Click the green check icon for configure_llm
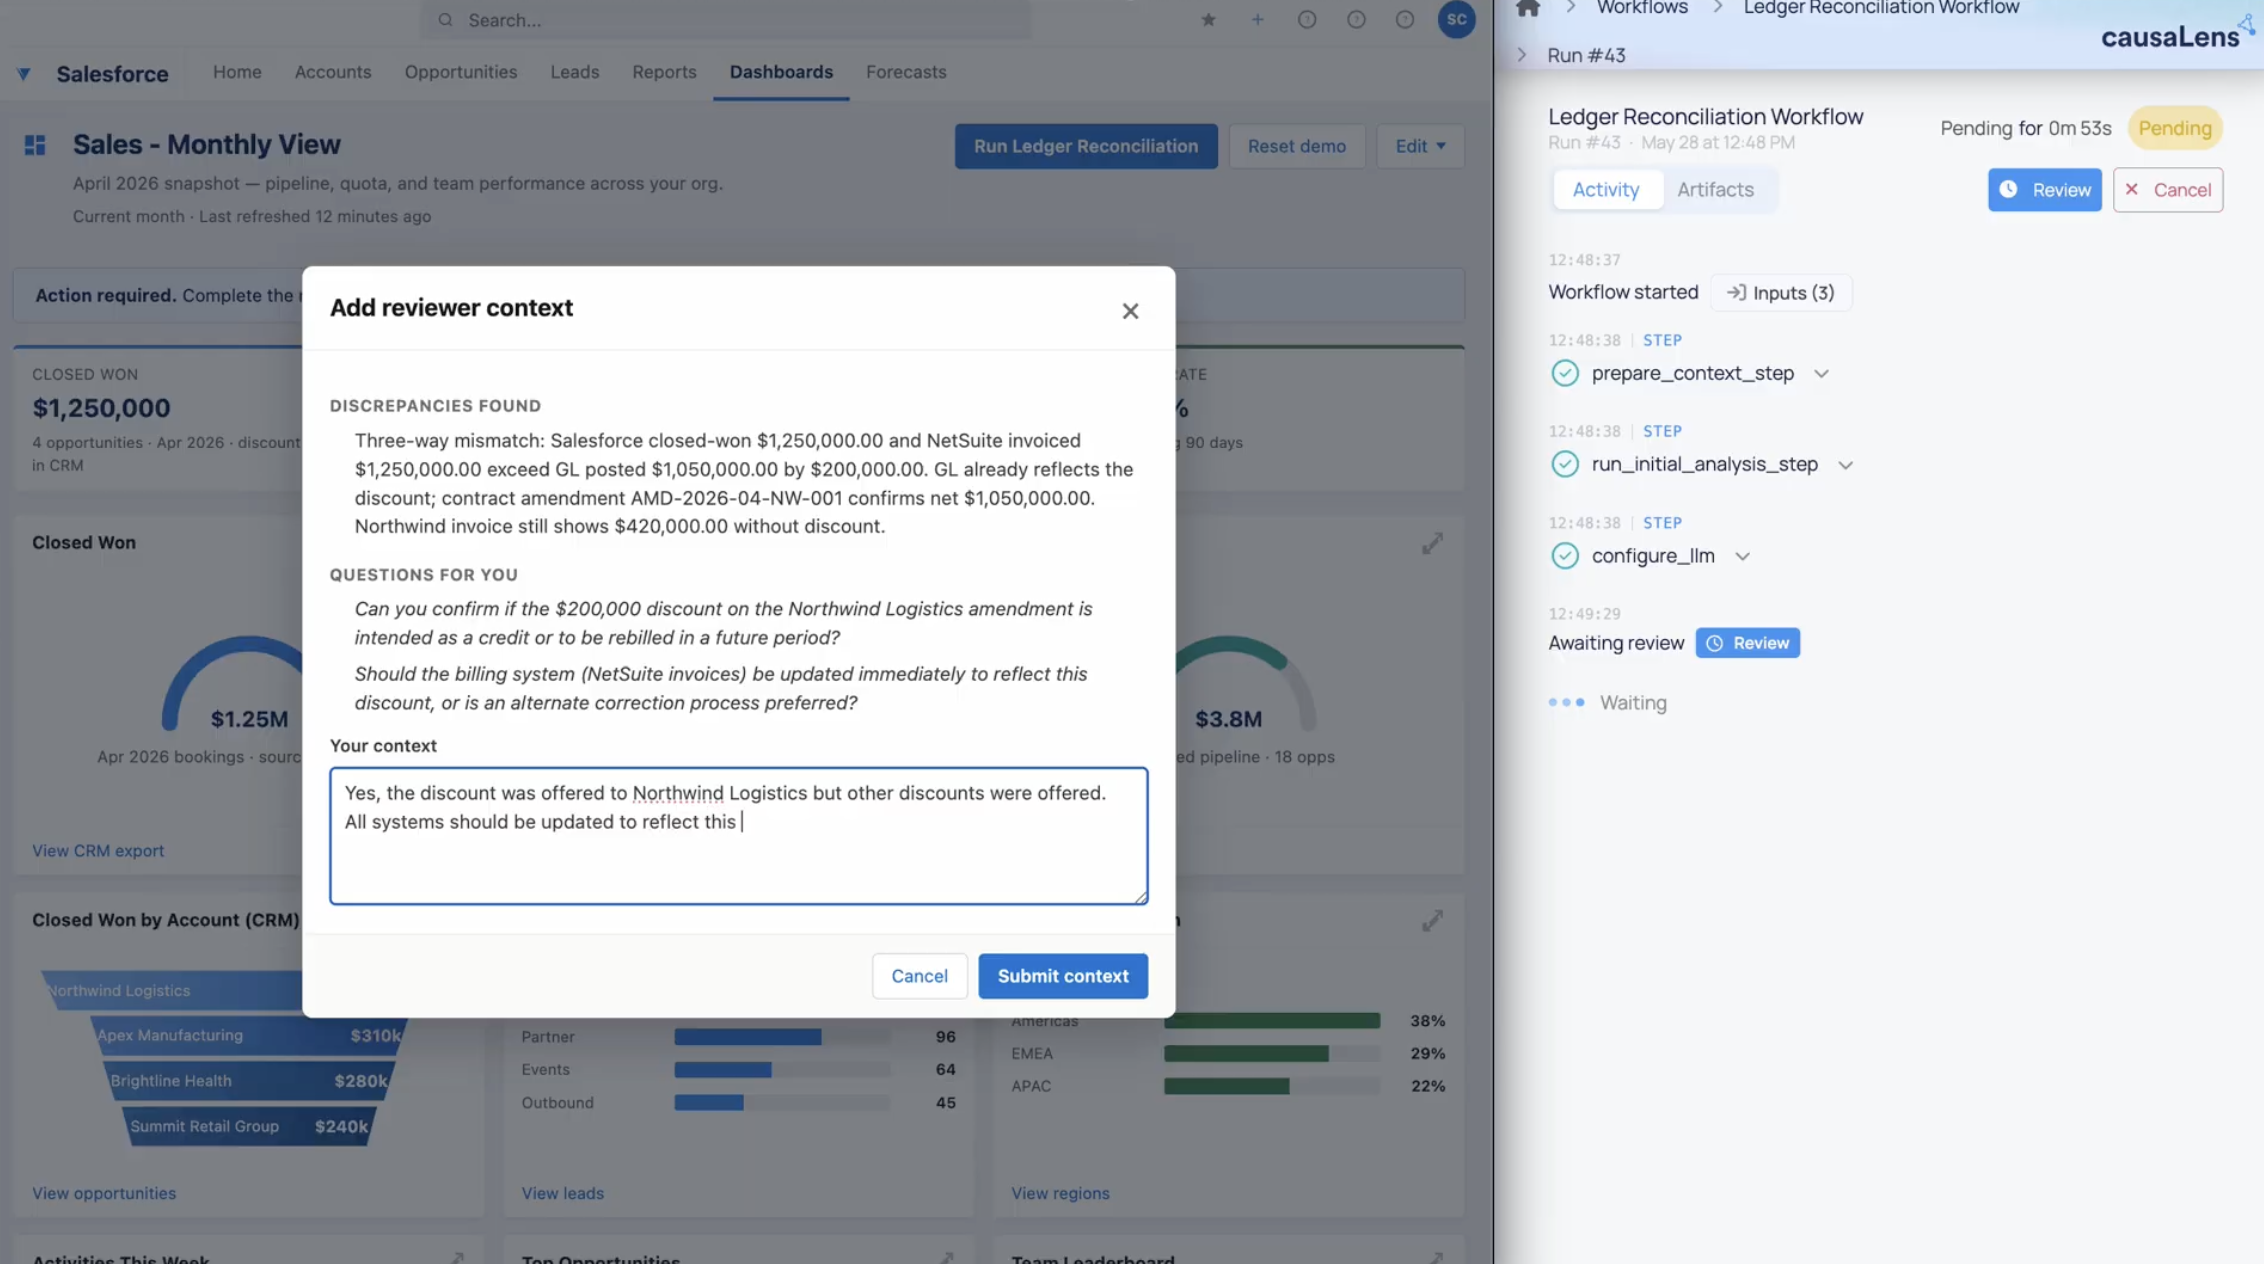This screenshot has height=1264, width=2264. pyautogui.click(x=1565, y=556)
